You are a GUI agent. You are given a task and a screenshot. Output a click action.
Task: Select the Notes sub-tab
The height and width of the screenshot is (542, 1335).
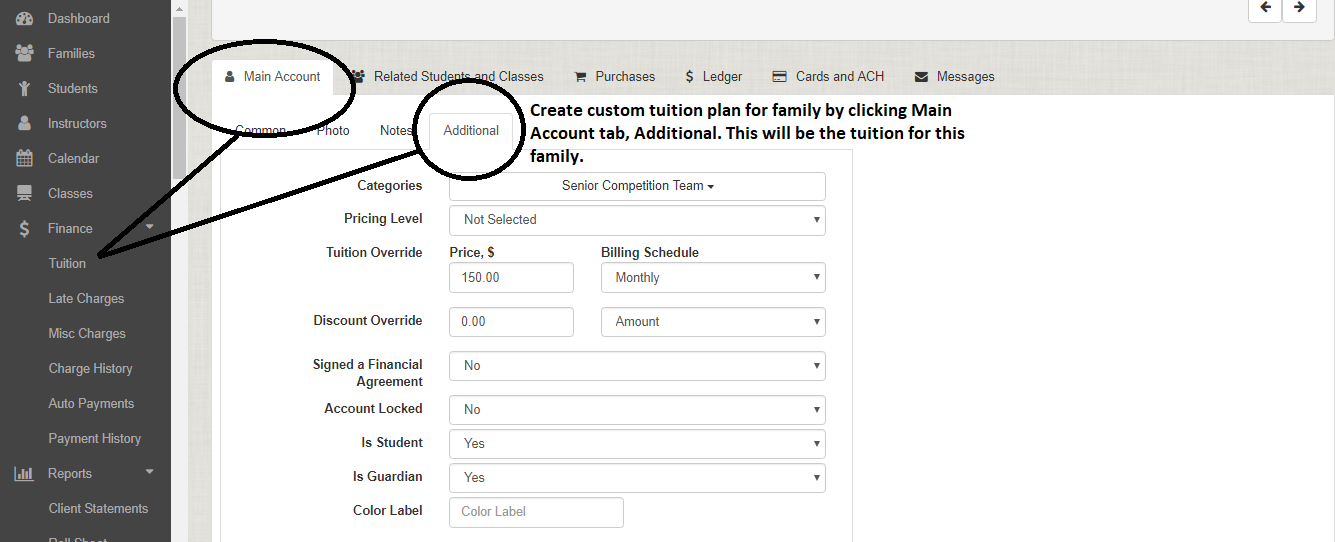coord(396,130)
